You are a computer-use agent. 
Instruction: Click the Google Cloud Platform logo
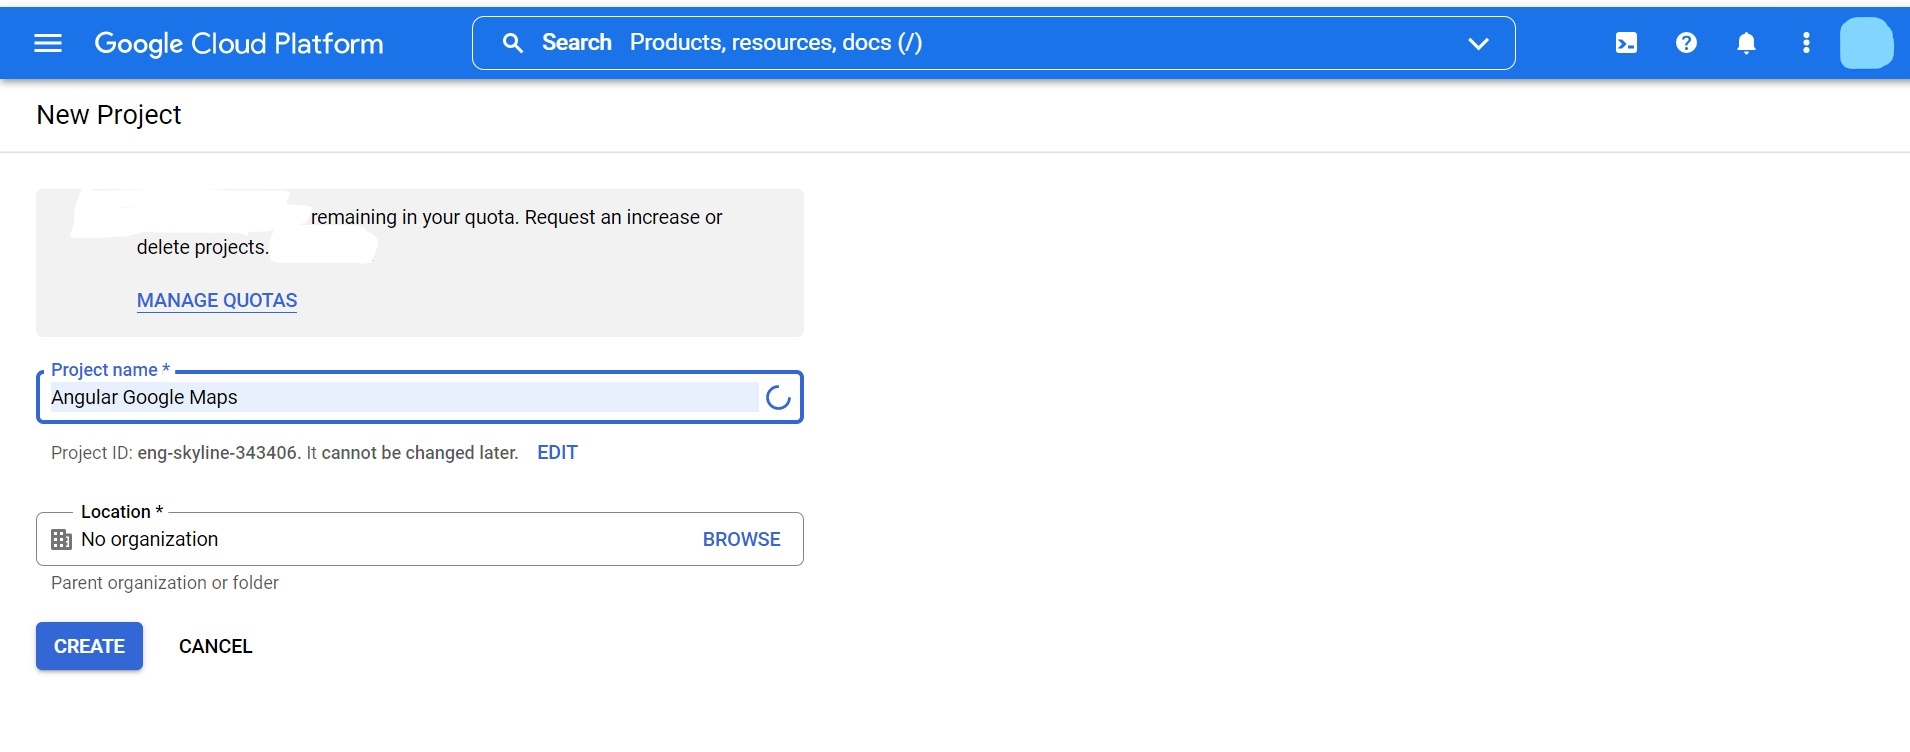[x=238, y=43]
